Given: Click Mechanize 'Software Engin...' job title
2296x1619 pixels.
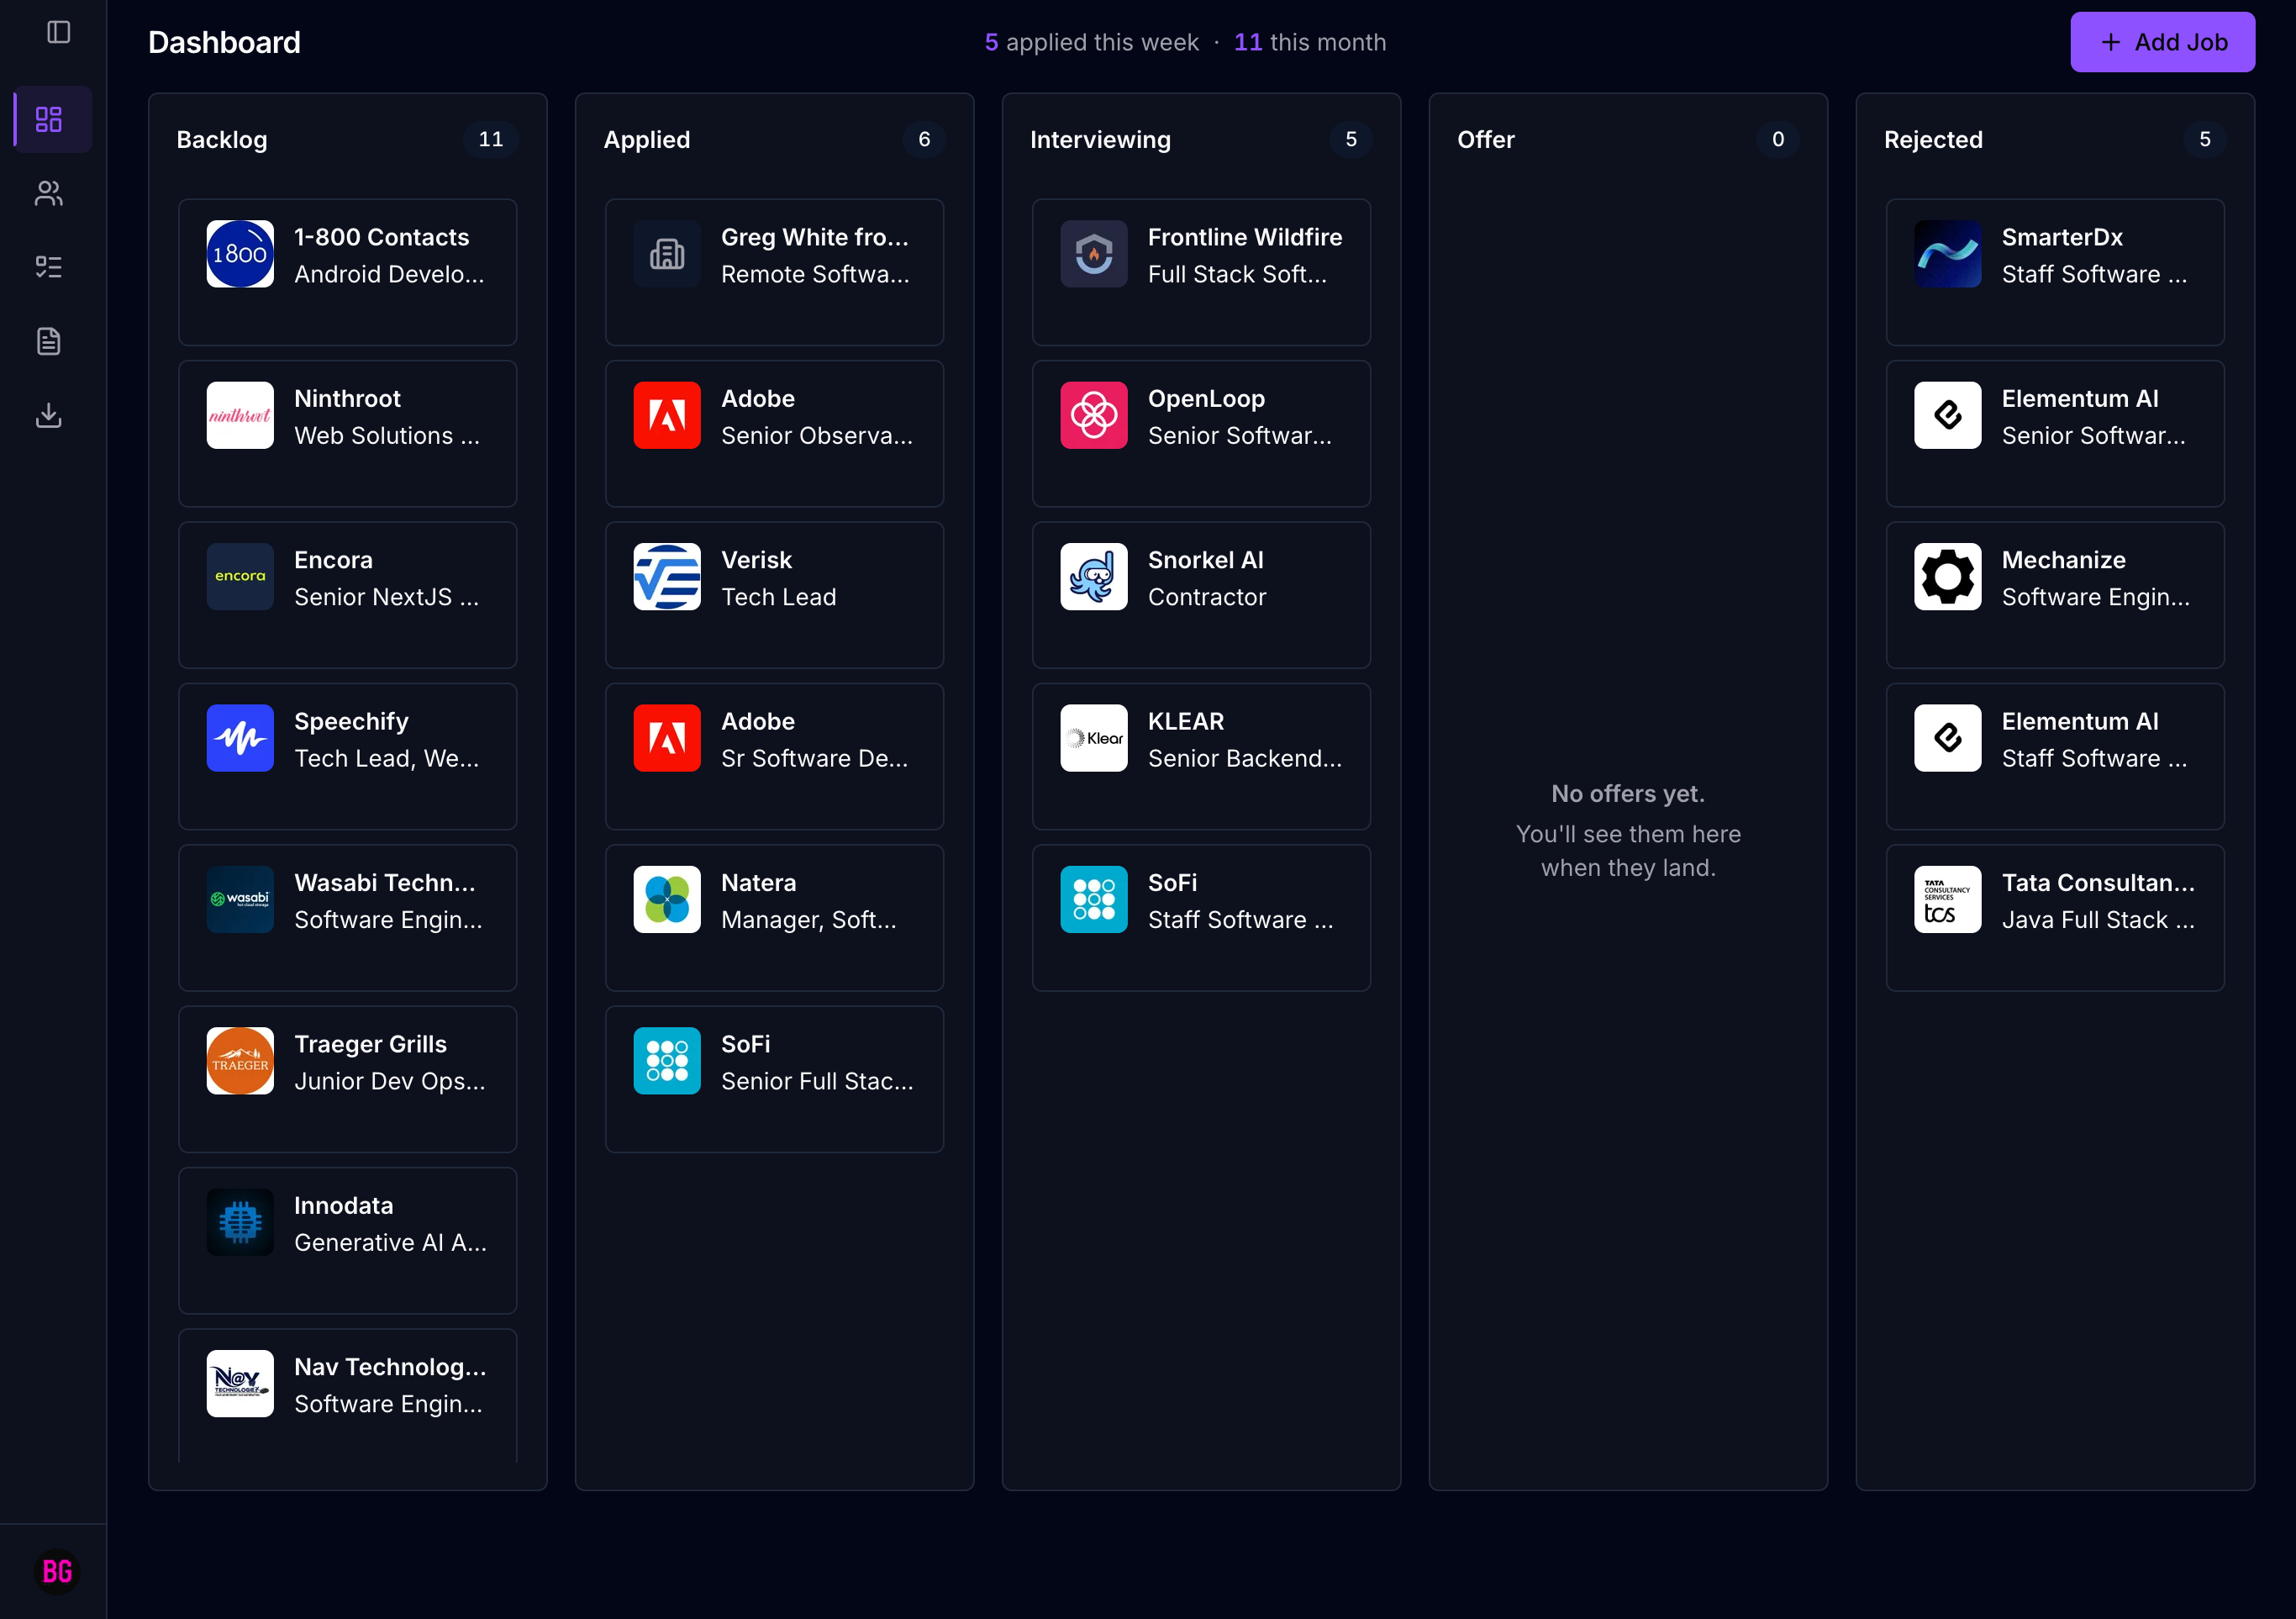Looking at the screenshot, I should (x=2096, y=597).
